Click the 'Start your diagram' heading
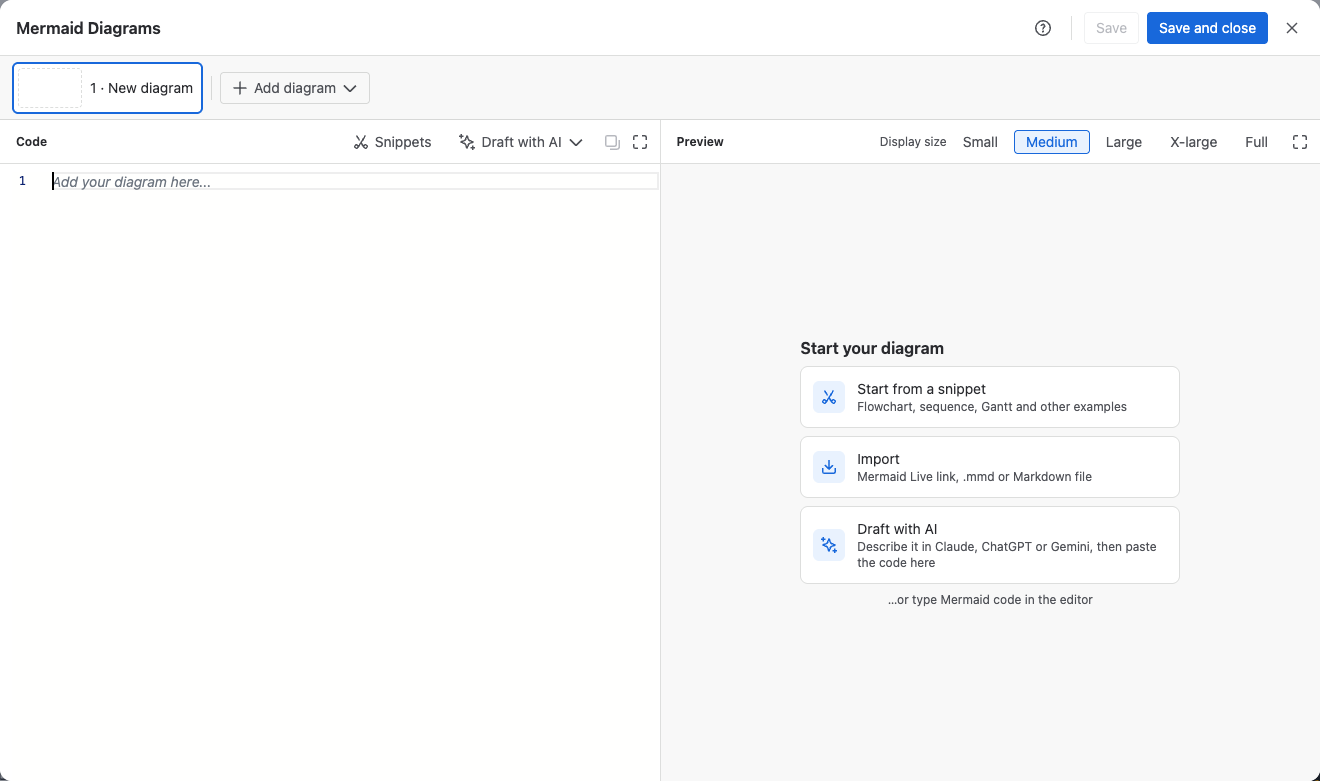The height and width of the screenshot is (781, 1320). click(x=872, y=348)
